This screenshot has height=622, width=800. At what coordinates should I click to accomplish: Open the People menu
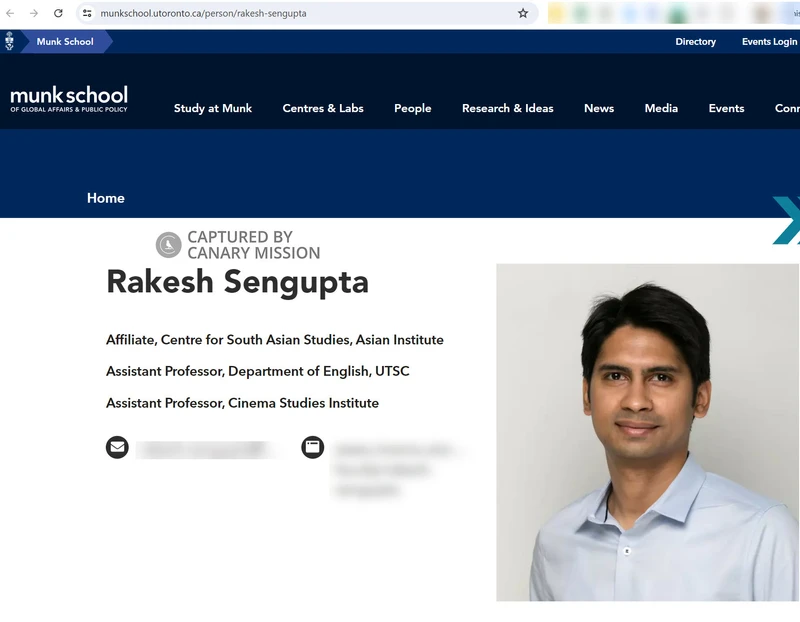(x=413, y=108)
